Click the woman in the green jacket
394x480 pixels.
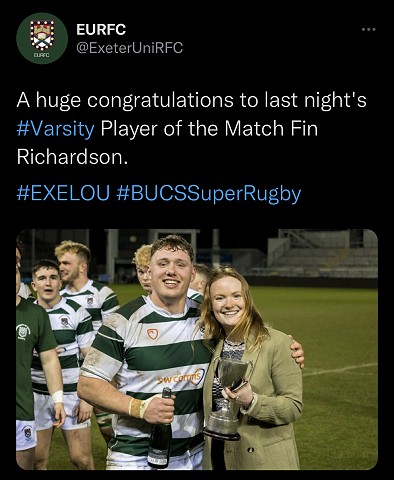pyautogui.click(x=252, y=368)
